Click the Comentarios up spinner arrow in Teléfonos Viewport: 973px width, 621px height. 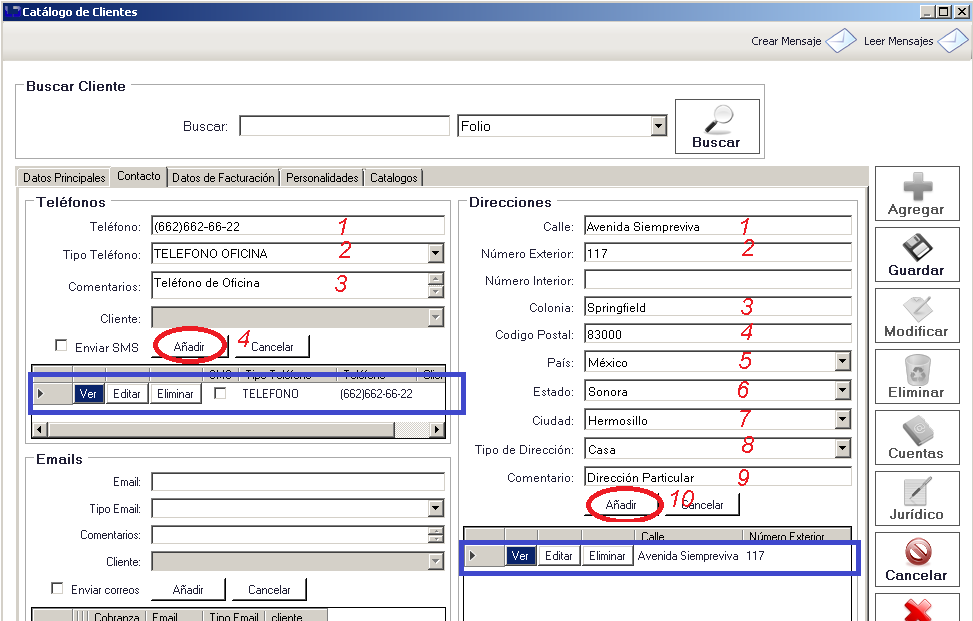(x=436, y=279)
